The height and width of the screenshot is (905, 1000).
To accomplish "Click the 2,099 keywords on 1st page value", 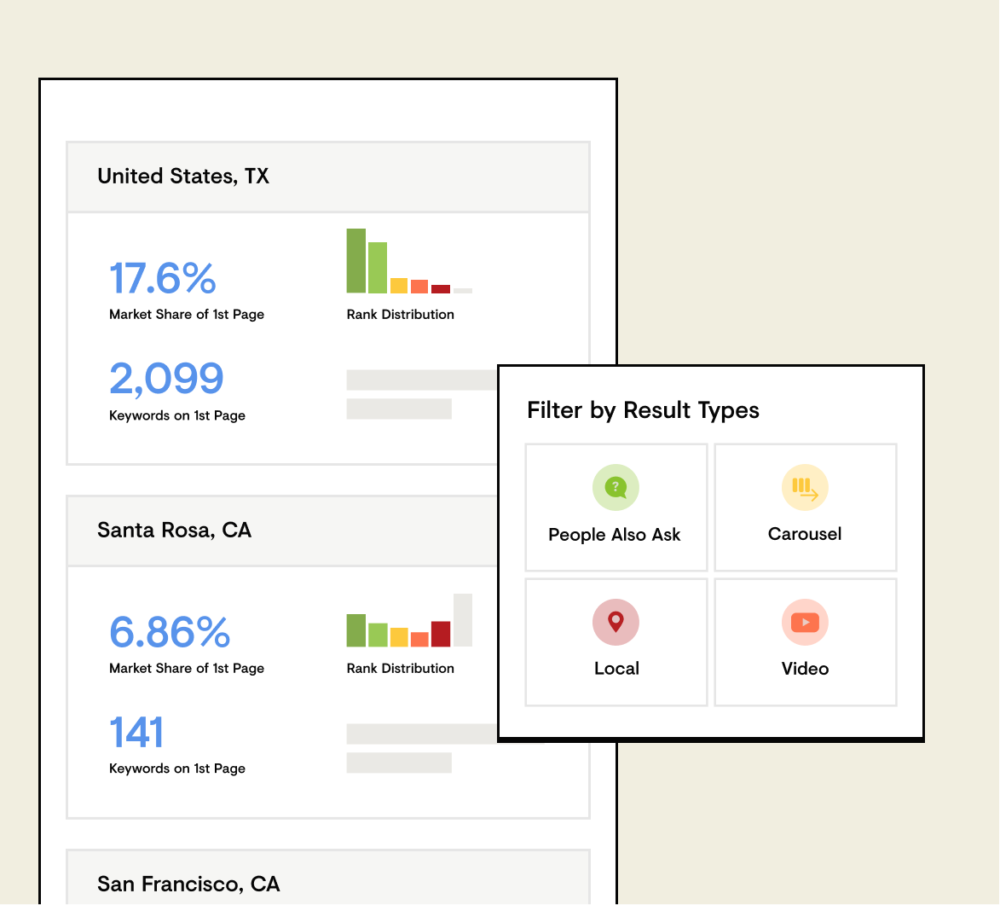I will click(x=166, y=379).
